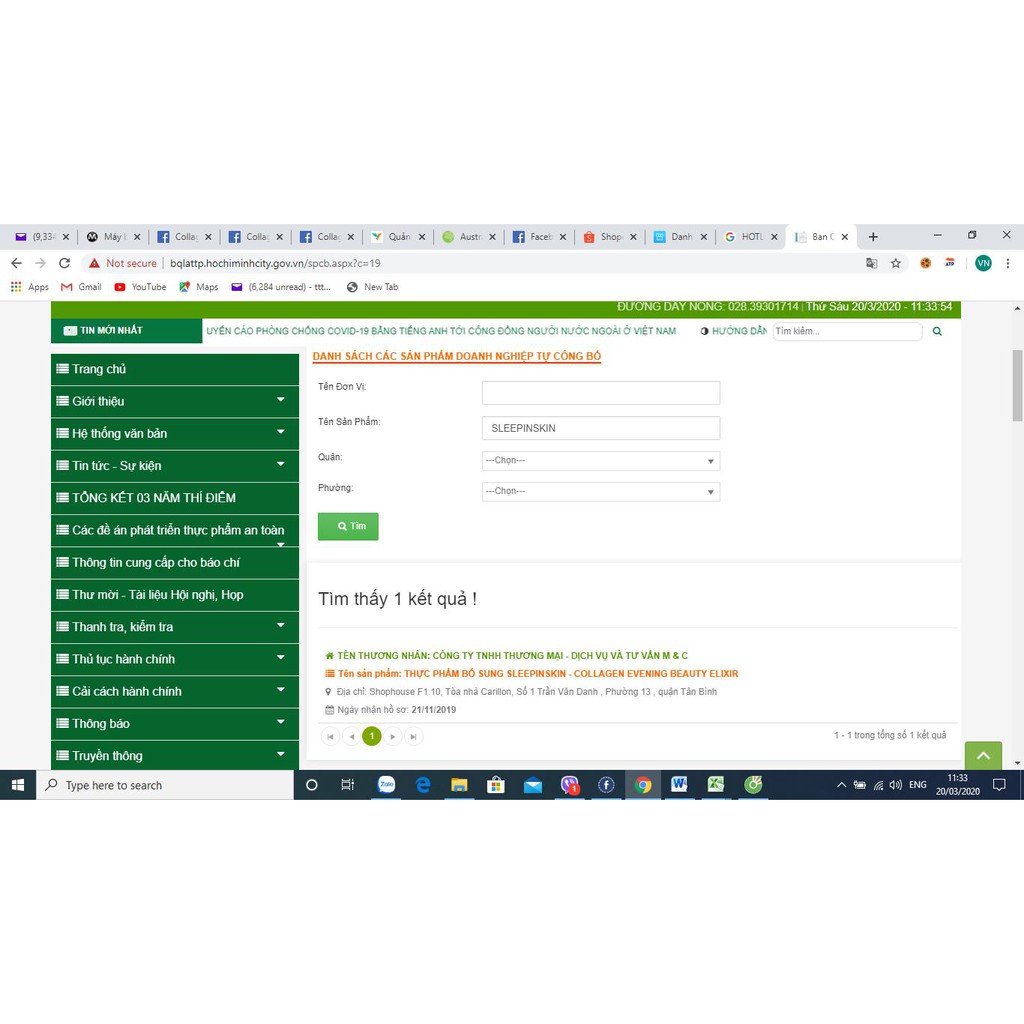Click the site Tìm kiếm search box
The width and height of the screenshot is (1024, 1024).
point(848,331)
